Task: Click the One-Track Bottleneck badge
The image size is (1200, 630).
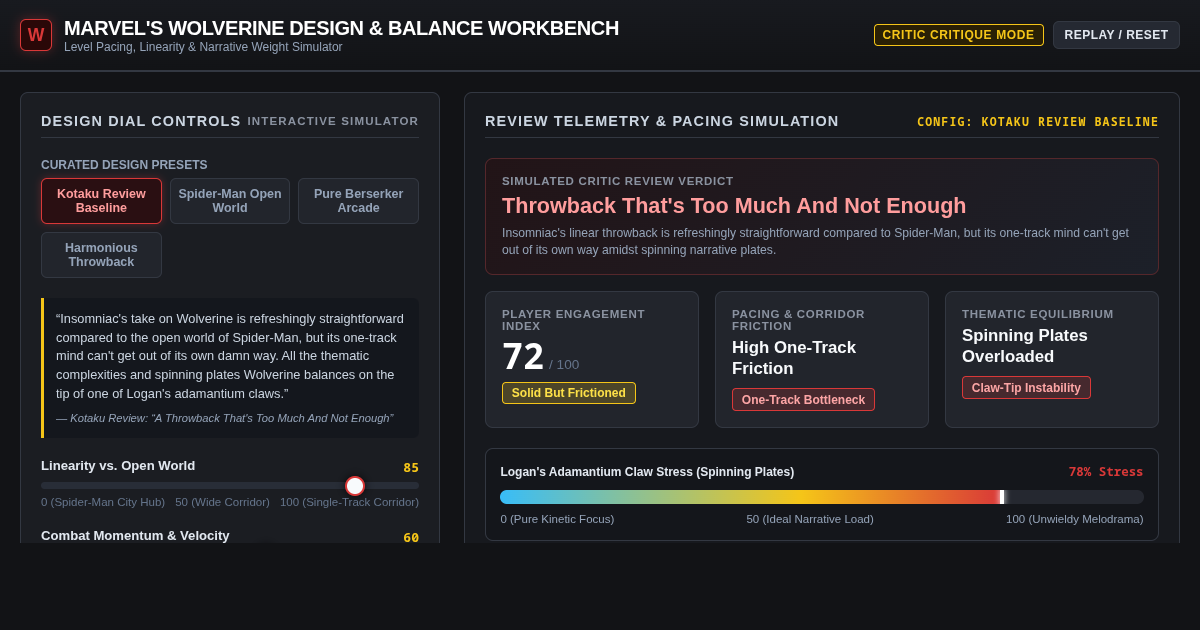Action: tap(803, 400)
